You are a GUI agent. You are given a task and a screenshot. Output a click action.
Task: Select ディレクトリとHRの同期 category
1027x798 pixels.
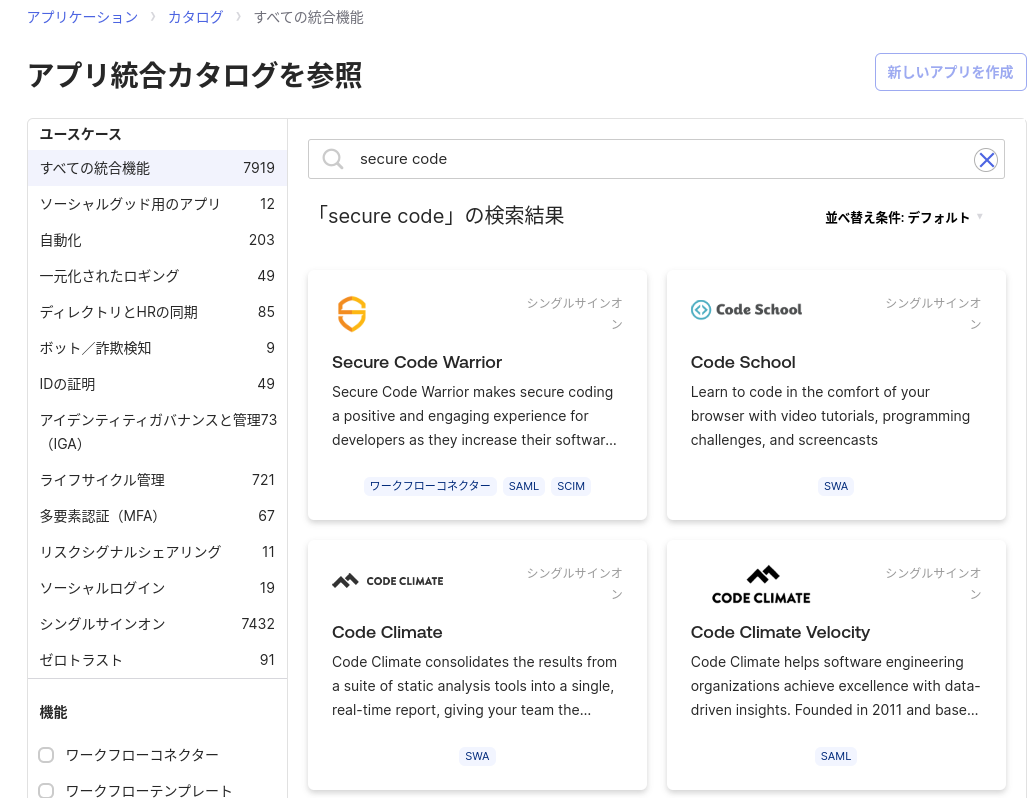click(x=157, y=313)
